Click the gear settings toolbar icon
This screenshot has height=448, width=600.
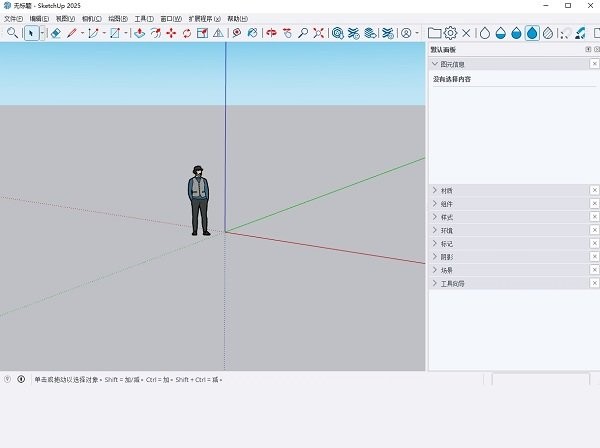pyautogui.click(x=451, y=33)
